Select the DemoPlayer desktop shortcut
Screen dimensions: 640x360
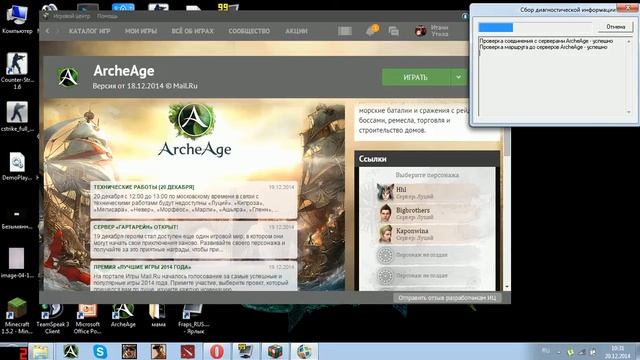[x=17, y=166]
